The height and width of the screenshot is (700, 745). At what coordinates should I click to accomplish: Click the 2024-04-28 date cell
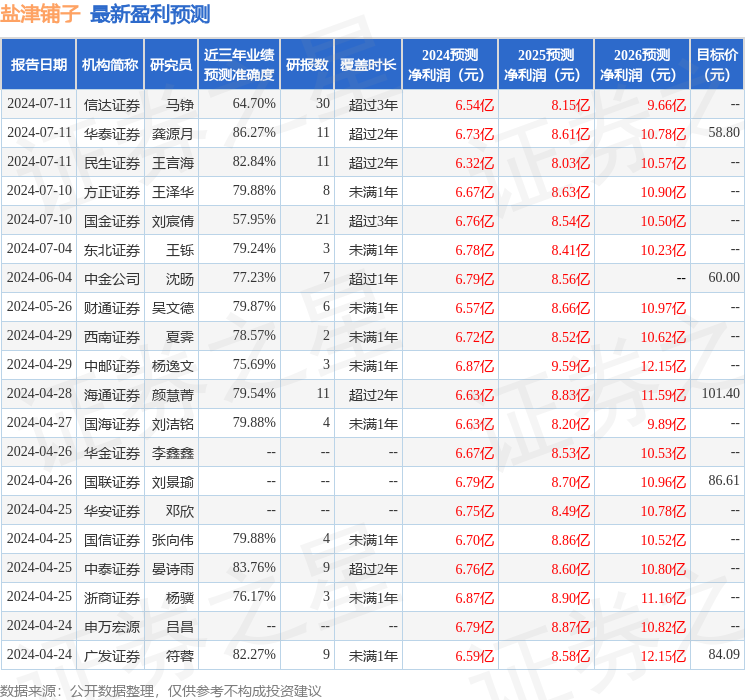pos(39,393)
